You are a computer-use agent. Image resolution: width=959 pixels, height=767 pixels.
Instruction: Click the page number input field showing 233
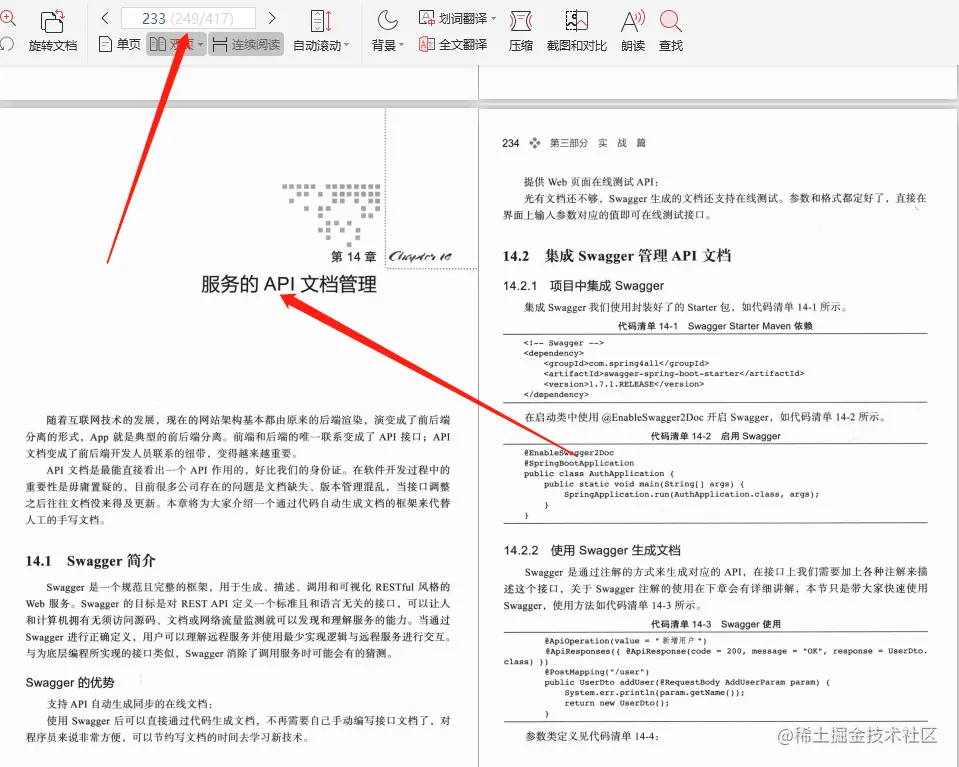coord(188,18)
